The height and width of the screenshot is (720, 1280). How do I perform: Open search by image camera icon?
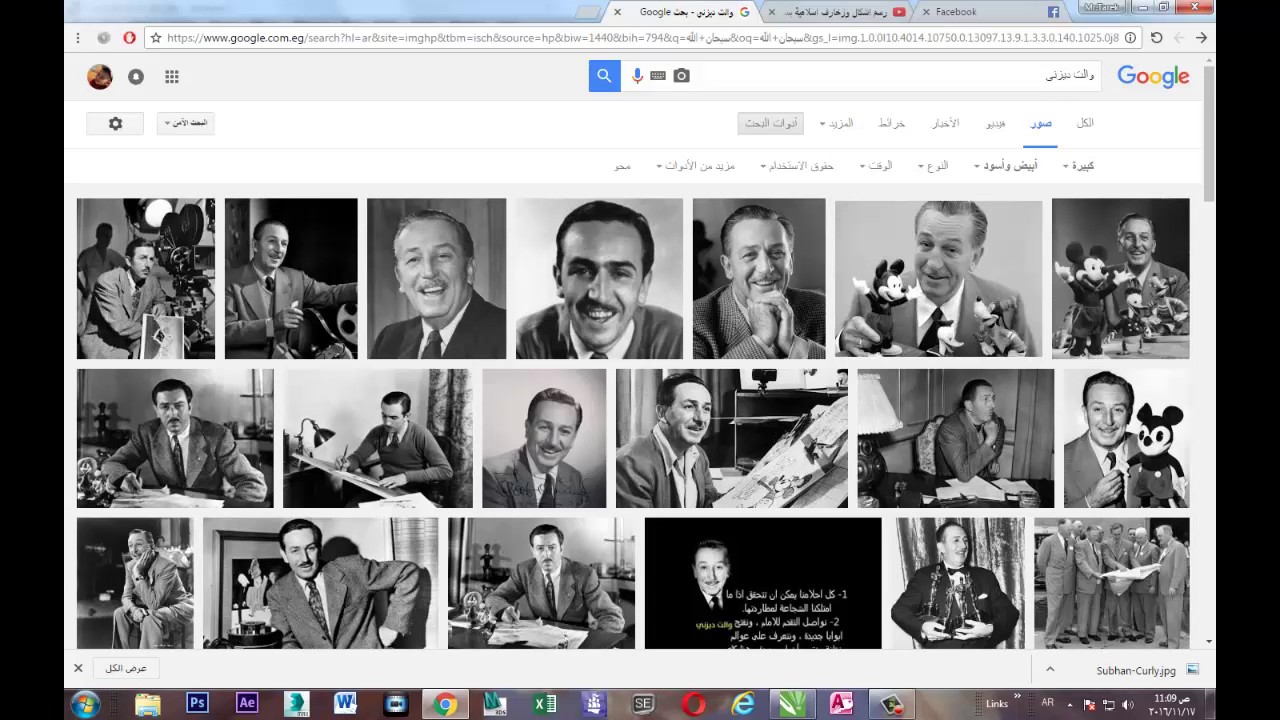682,76
